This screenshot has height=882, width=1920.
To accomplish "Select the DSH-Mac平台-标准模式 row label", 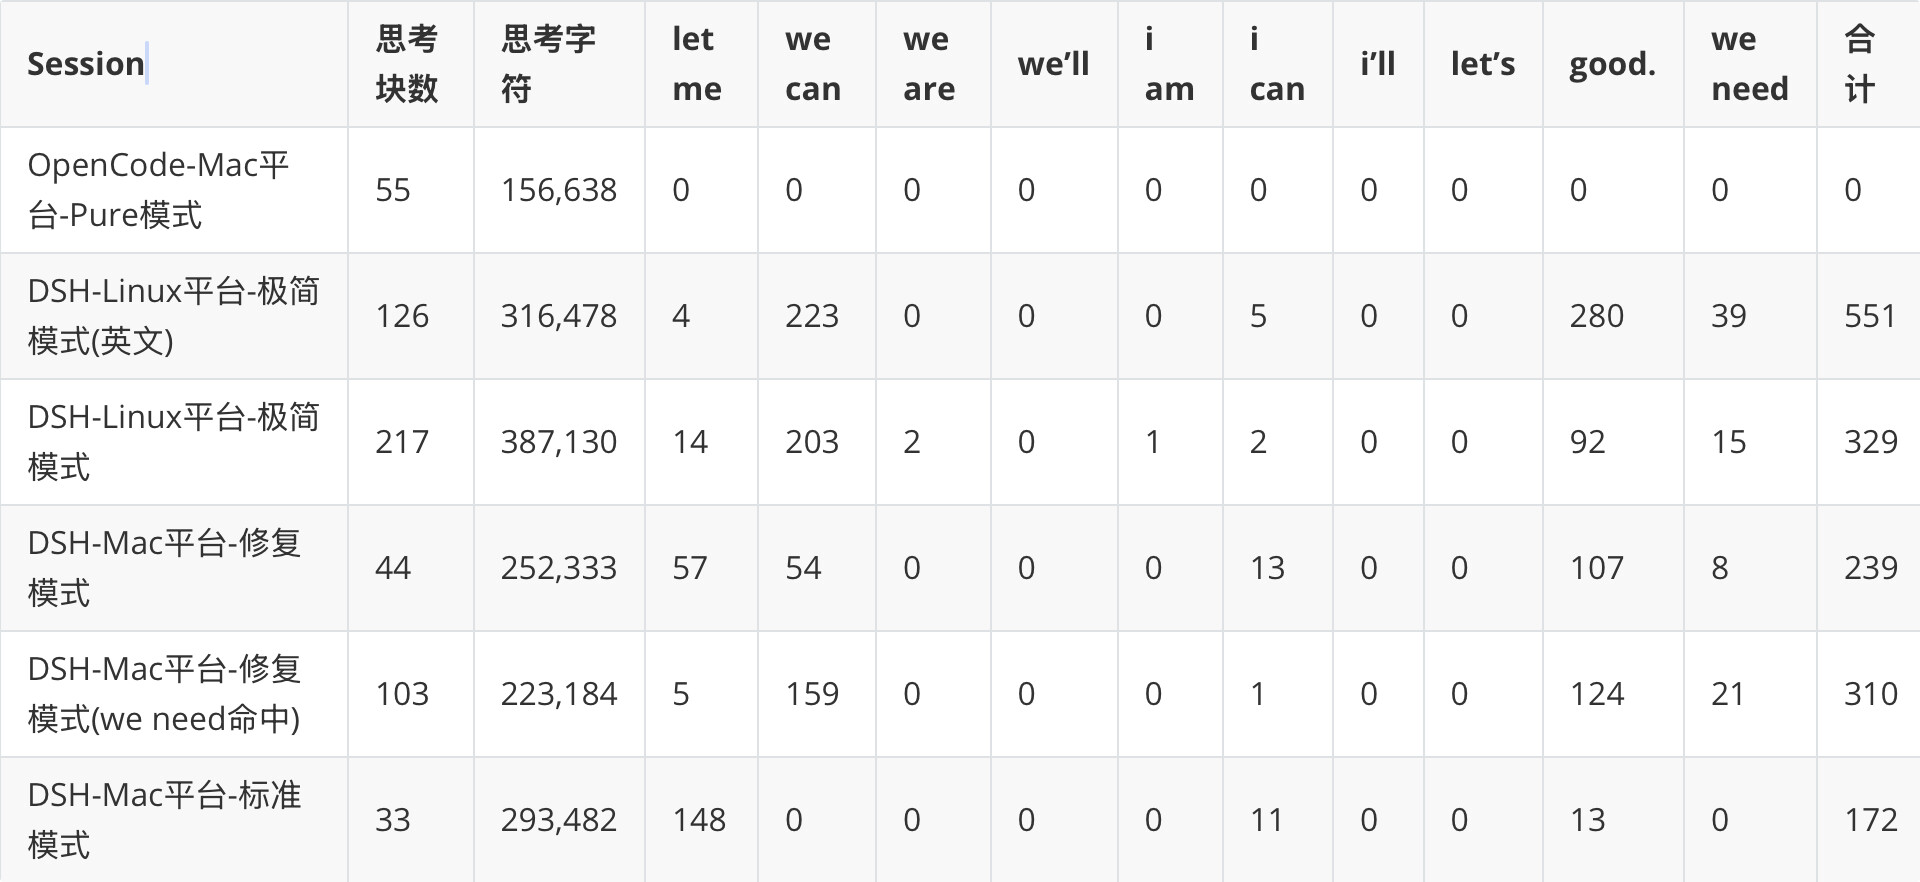I will pos(164,820).
